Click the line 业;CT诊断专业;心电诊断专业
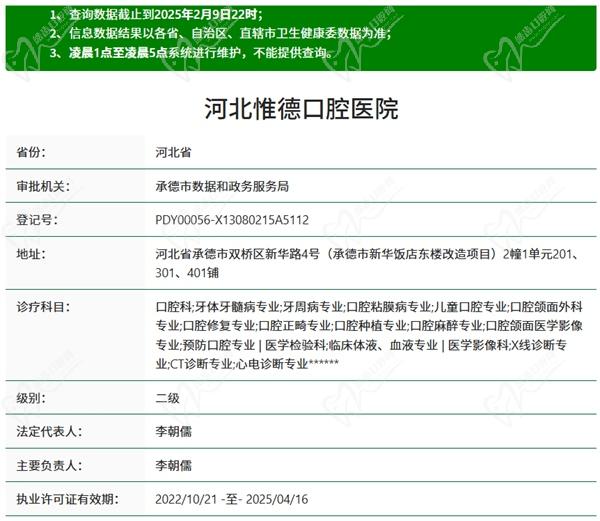 tap(247, 363)
